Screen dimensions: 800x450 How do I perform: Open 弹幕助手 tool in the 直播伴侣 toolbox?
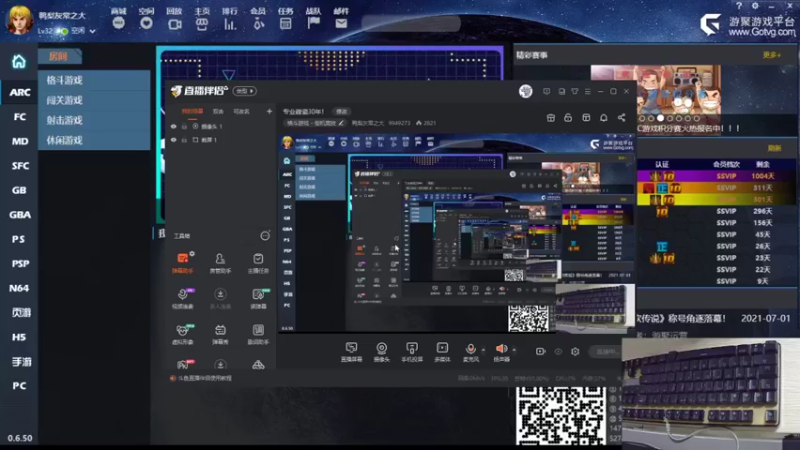click(x=183, y=263)
